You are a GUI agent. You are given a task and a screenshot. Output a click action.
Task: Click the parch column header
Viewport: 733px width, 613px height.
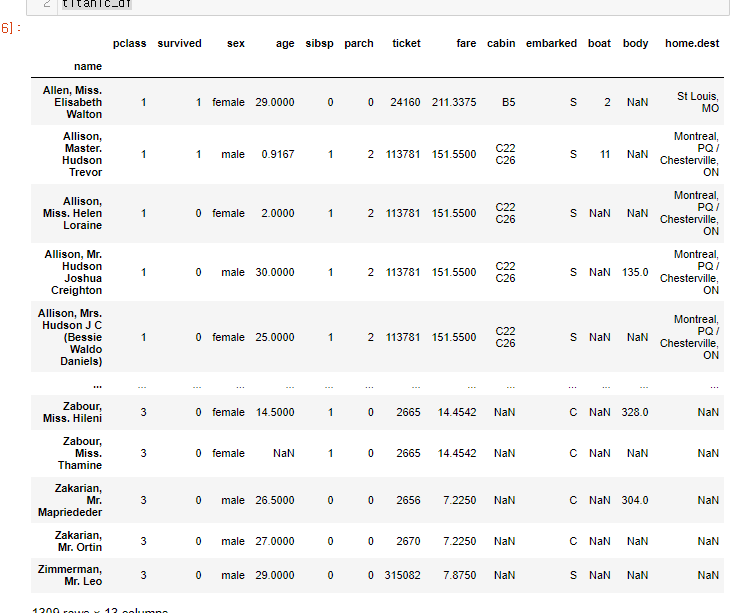pyautogui.click(x=359, y=43)
